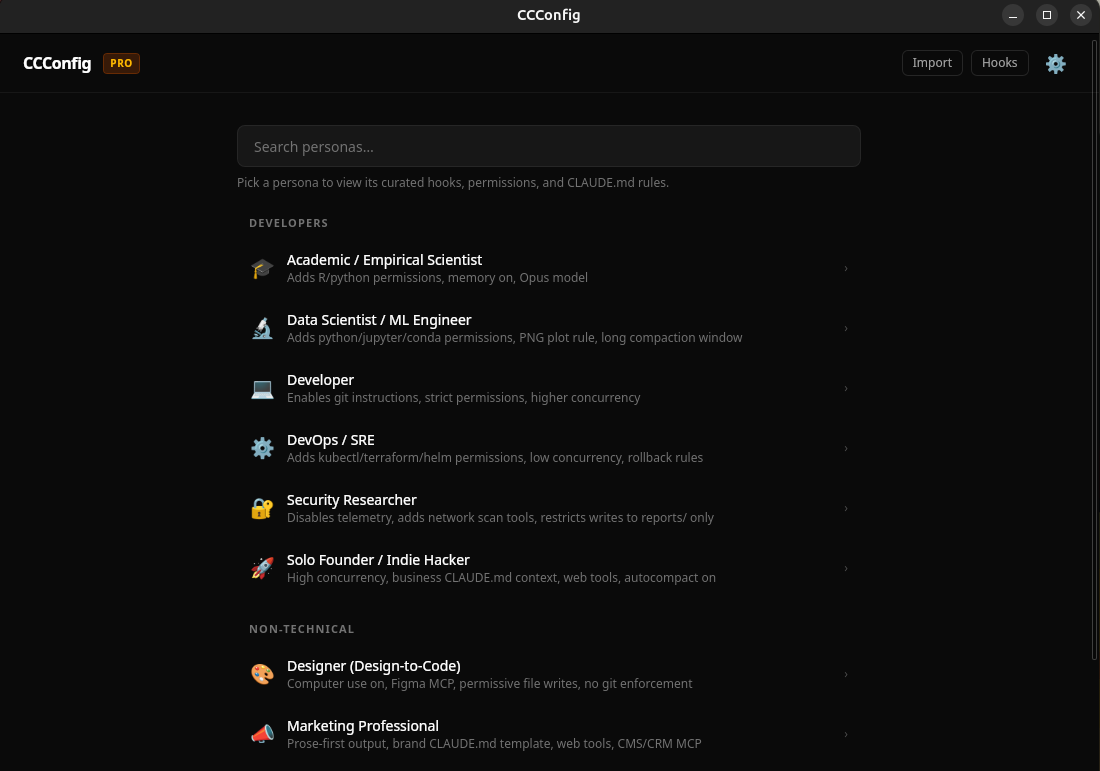The width and height of the screenshot is (1100, 771).
Task: Select Data Scientist / ML Engineer title
Action: coord(379,320)
